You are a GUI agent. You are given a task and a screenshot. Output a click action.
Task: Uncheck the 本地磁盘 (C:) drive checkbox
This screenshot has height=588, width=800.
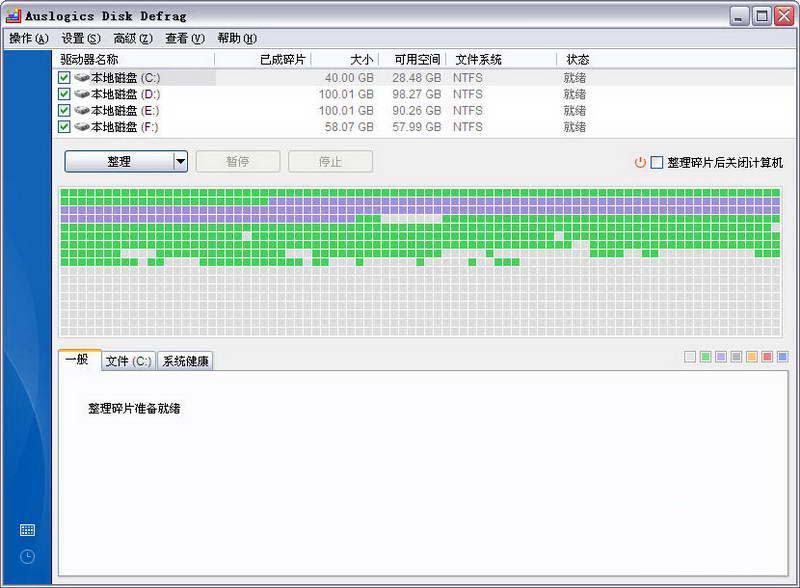pos(64,78)
